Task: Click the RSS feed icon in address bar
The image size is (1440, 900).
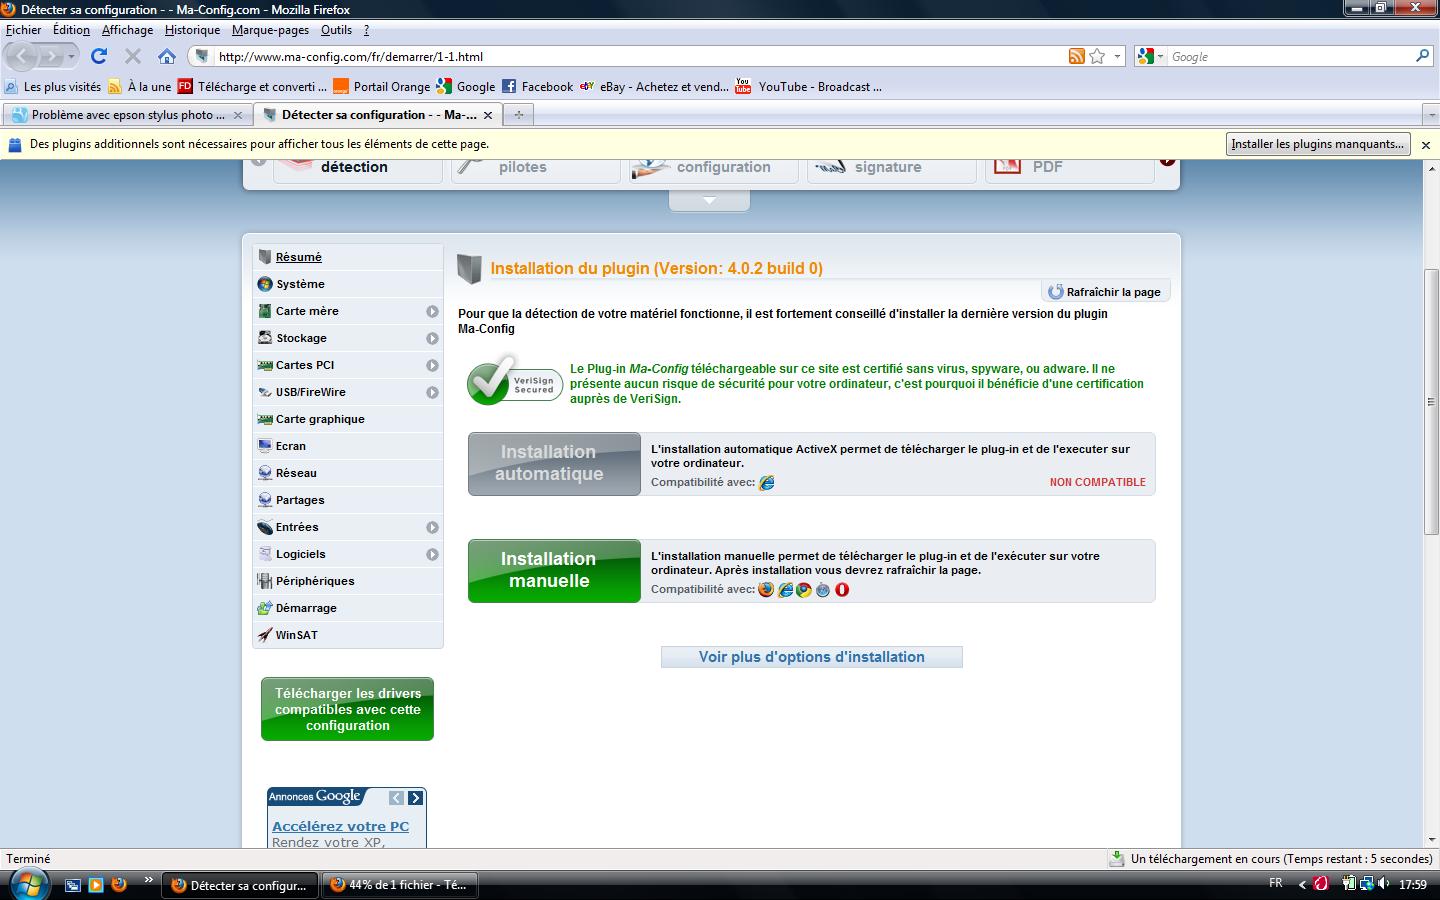Action: coord(1077,56)
